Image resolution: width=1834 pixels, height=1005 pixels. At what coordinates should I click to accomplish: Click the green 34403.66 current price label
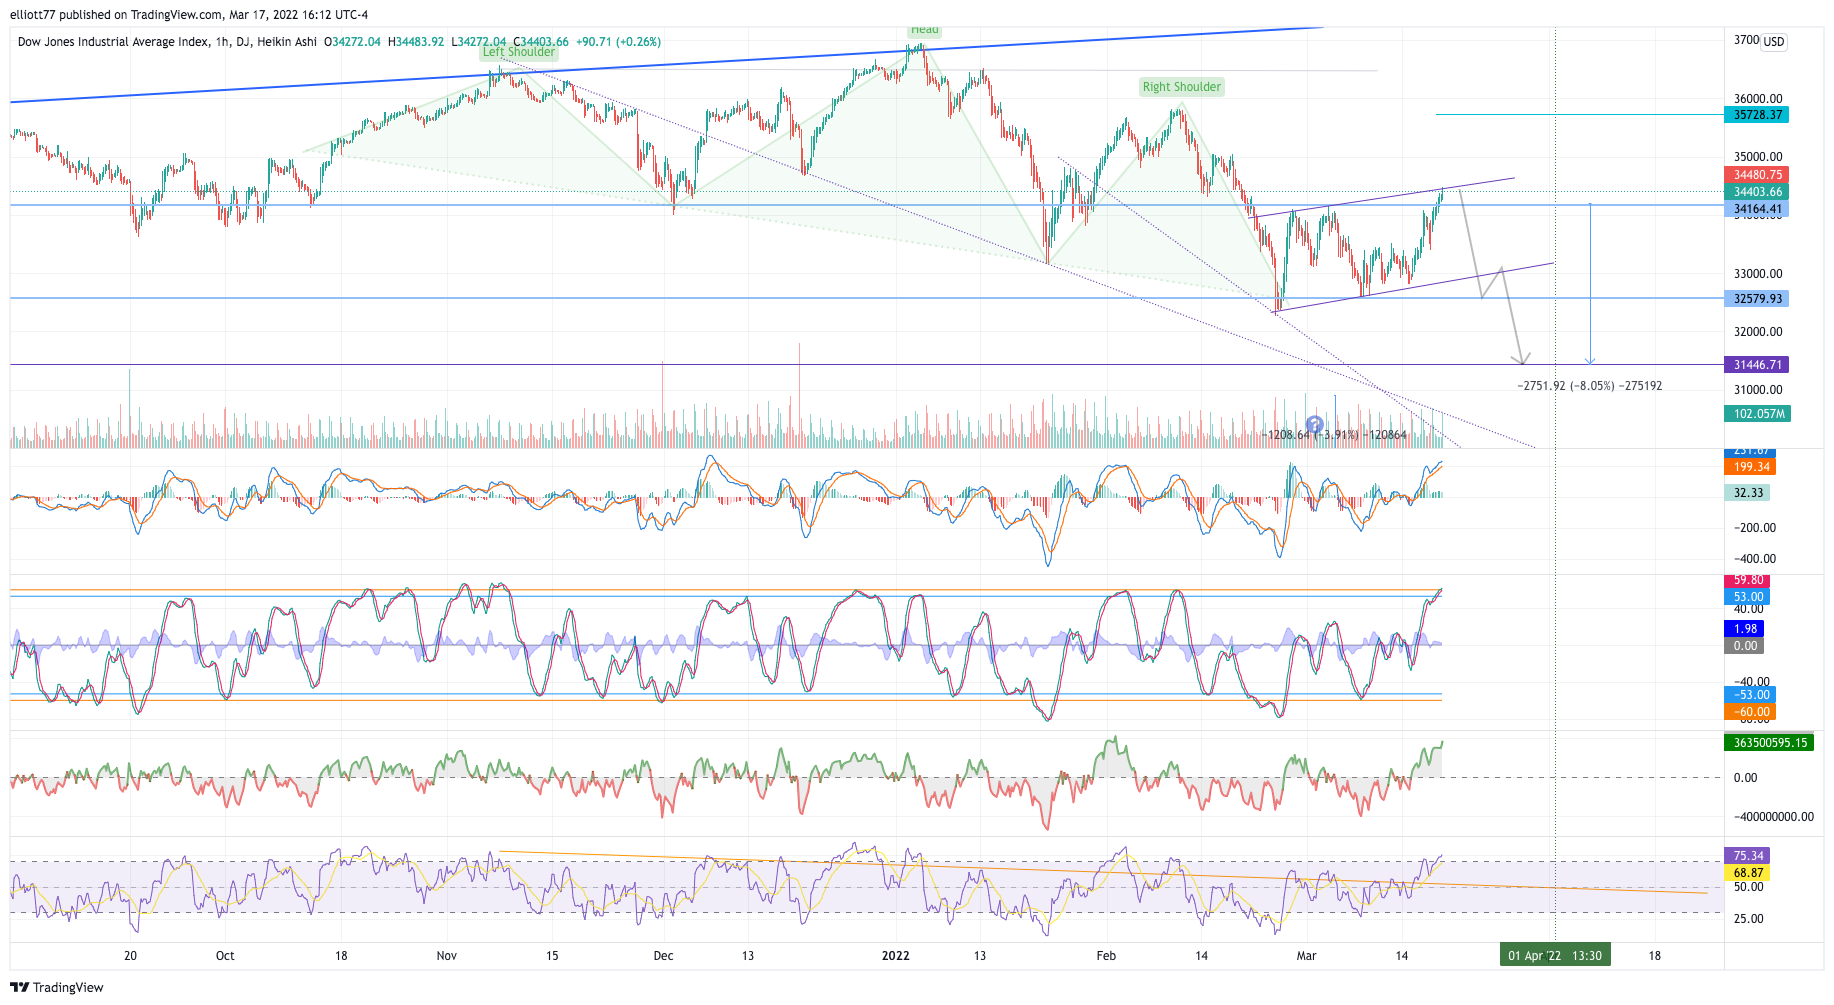coord(1757,192)
